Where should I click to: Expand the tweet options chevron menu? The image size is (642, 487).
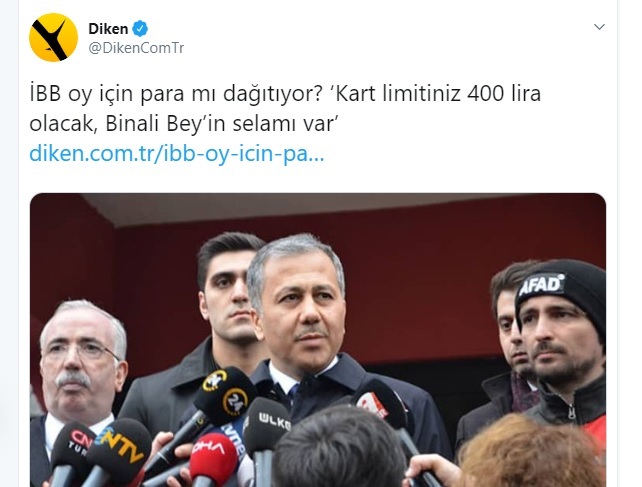click(x=599, y=27)
